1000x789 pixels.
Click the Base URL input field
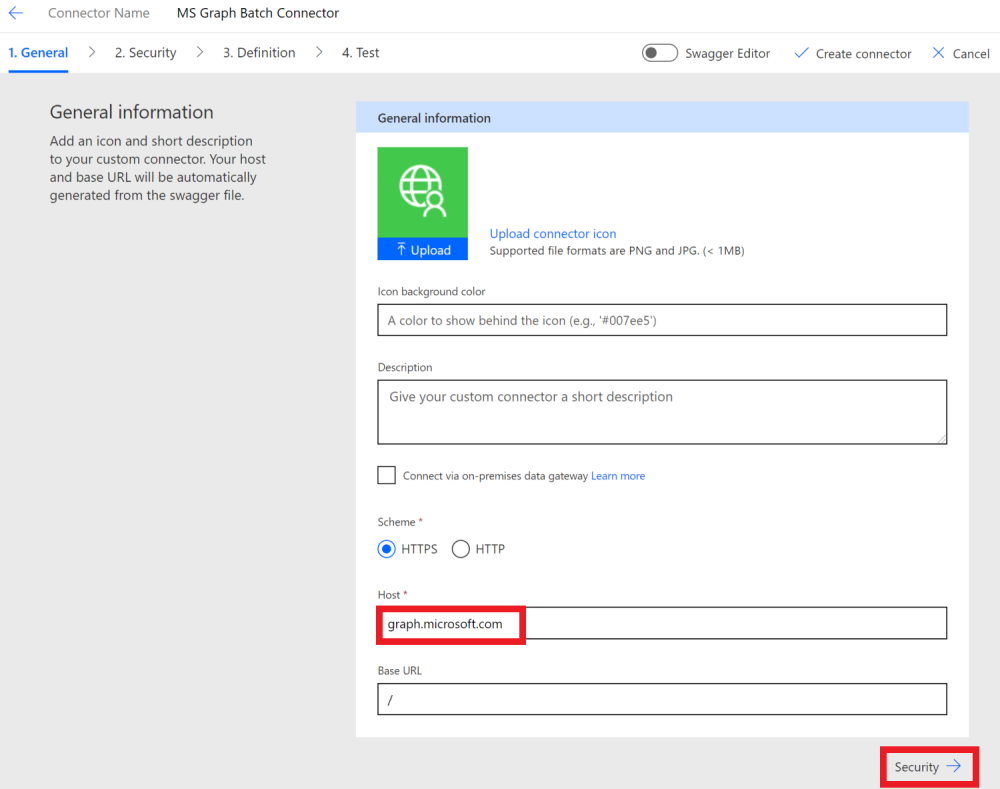tap(662, 699)
